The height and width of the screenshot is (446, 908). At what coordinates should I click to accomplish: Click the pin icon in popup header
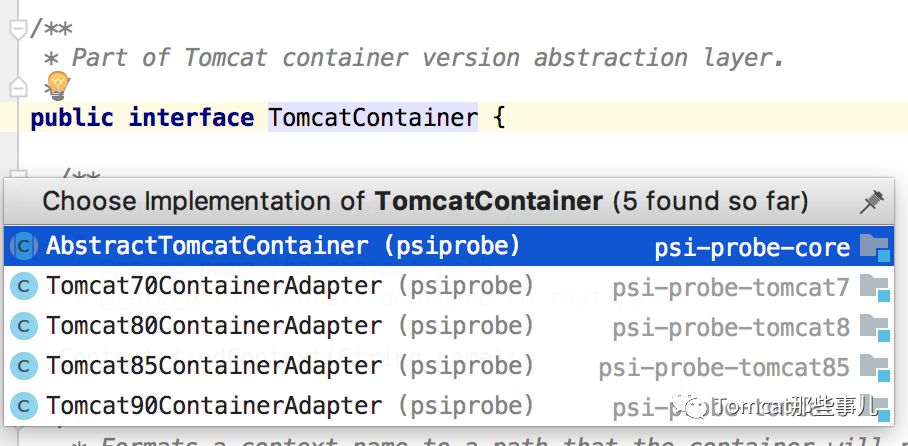(871, 203)
